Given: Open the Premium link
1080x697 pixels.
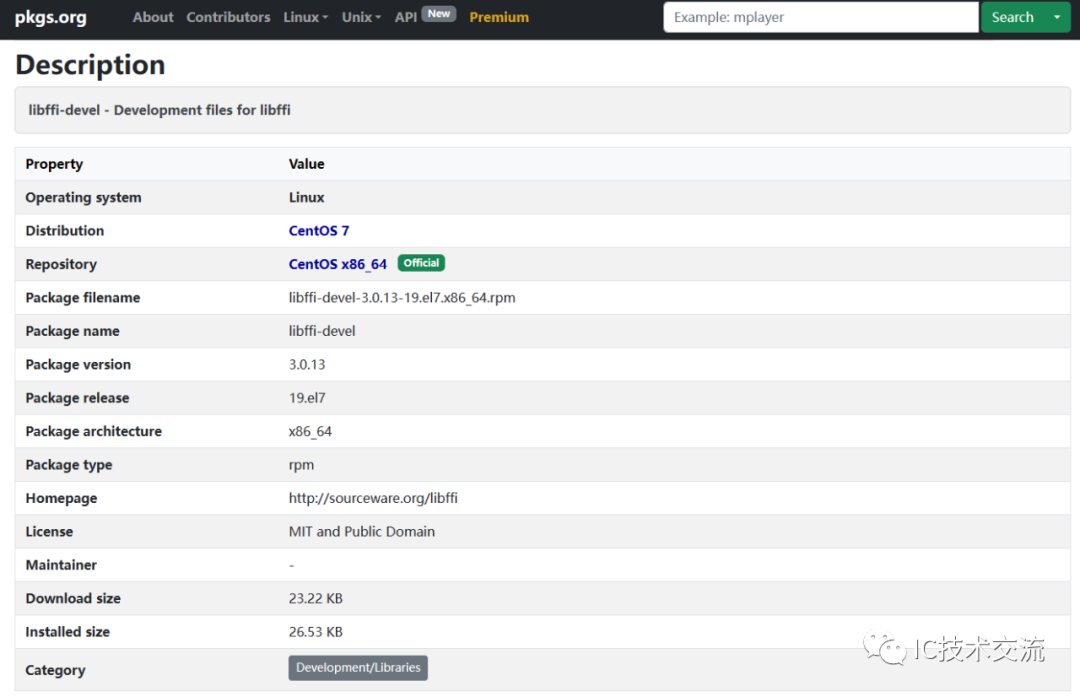Looking at the screenshot, I should (x=499, y=17).
